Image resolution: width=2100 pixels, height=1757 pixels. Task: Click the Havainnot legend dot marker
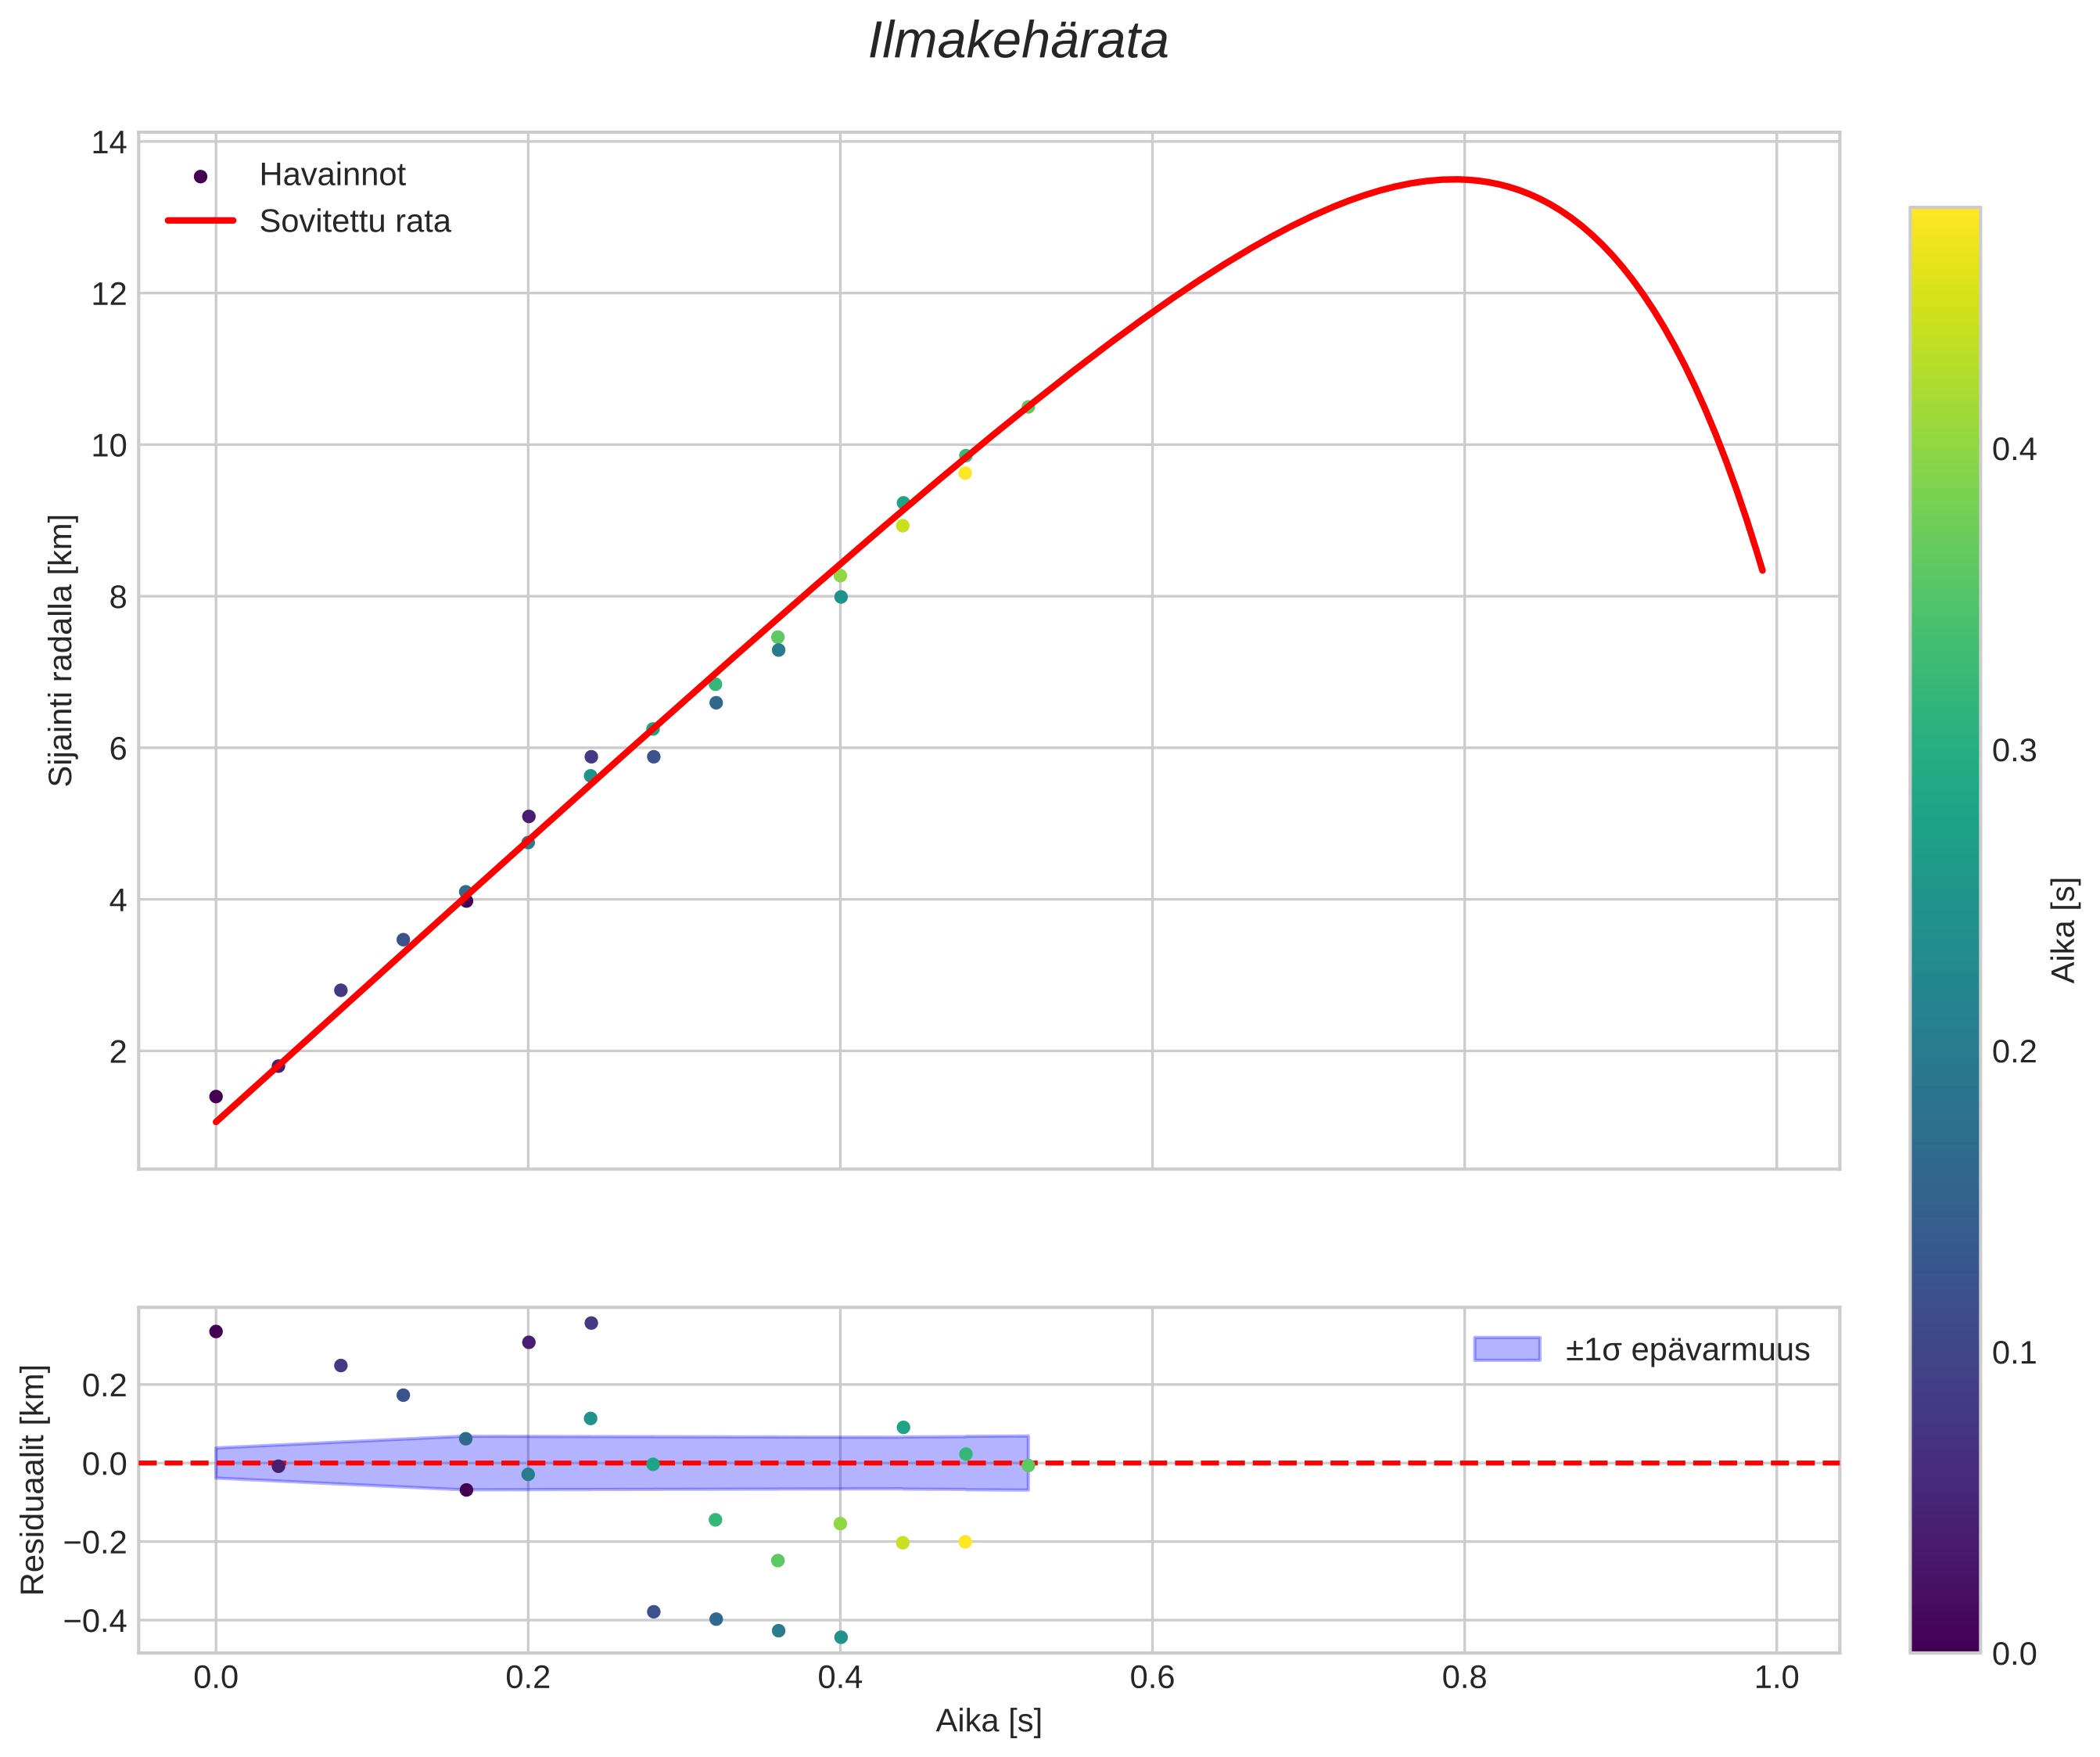click(x=200, y=176)
